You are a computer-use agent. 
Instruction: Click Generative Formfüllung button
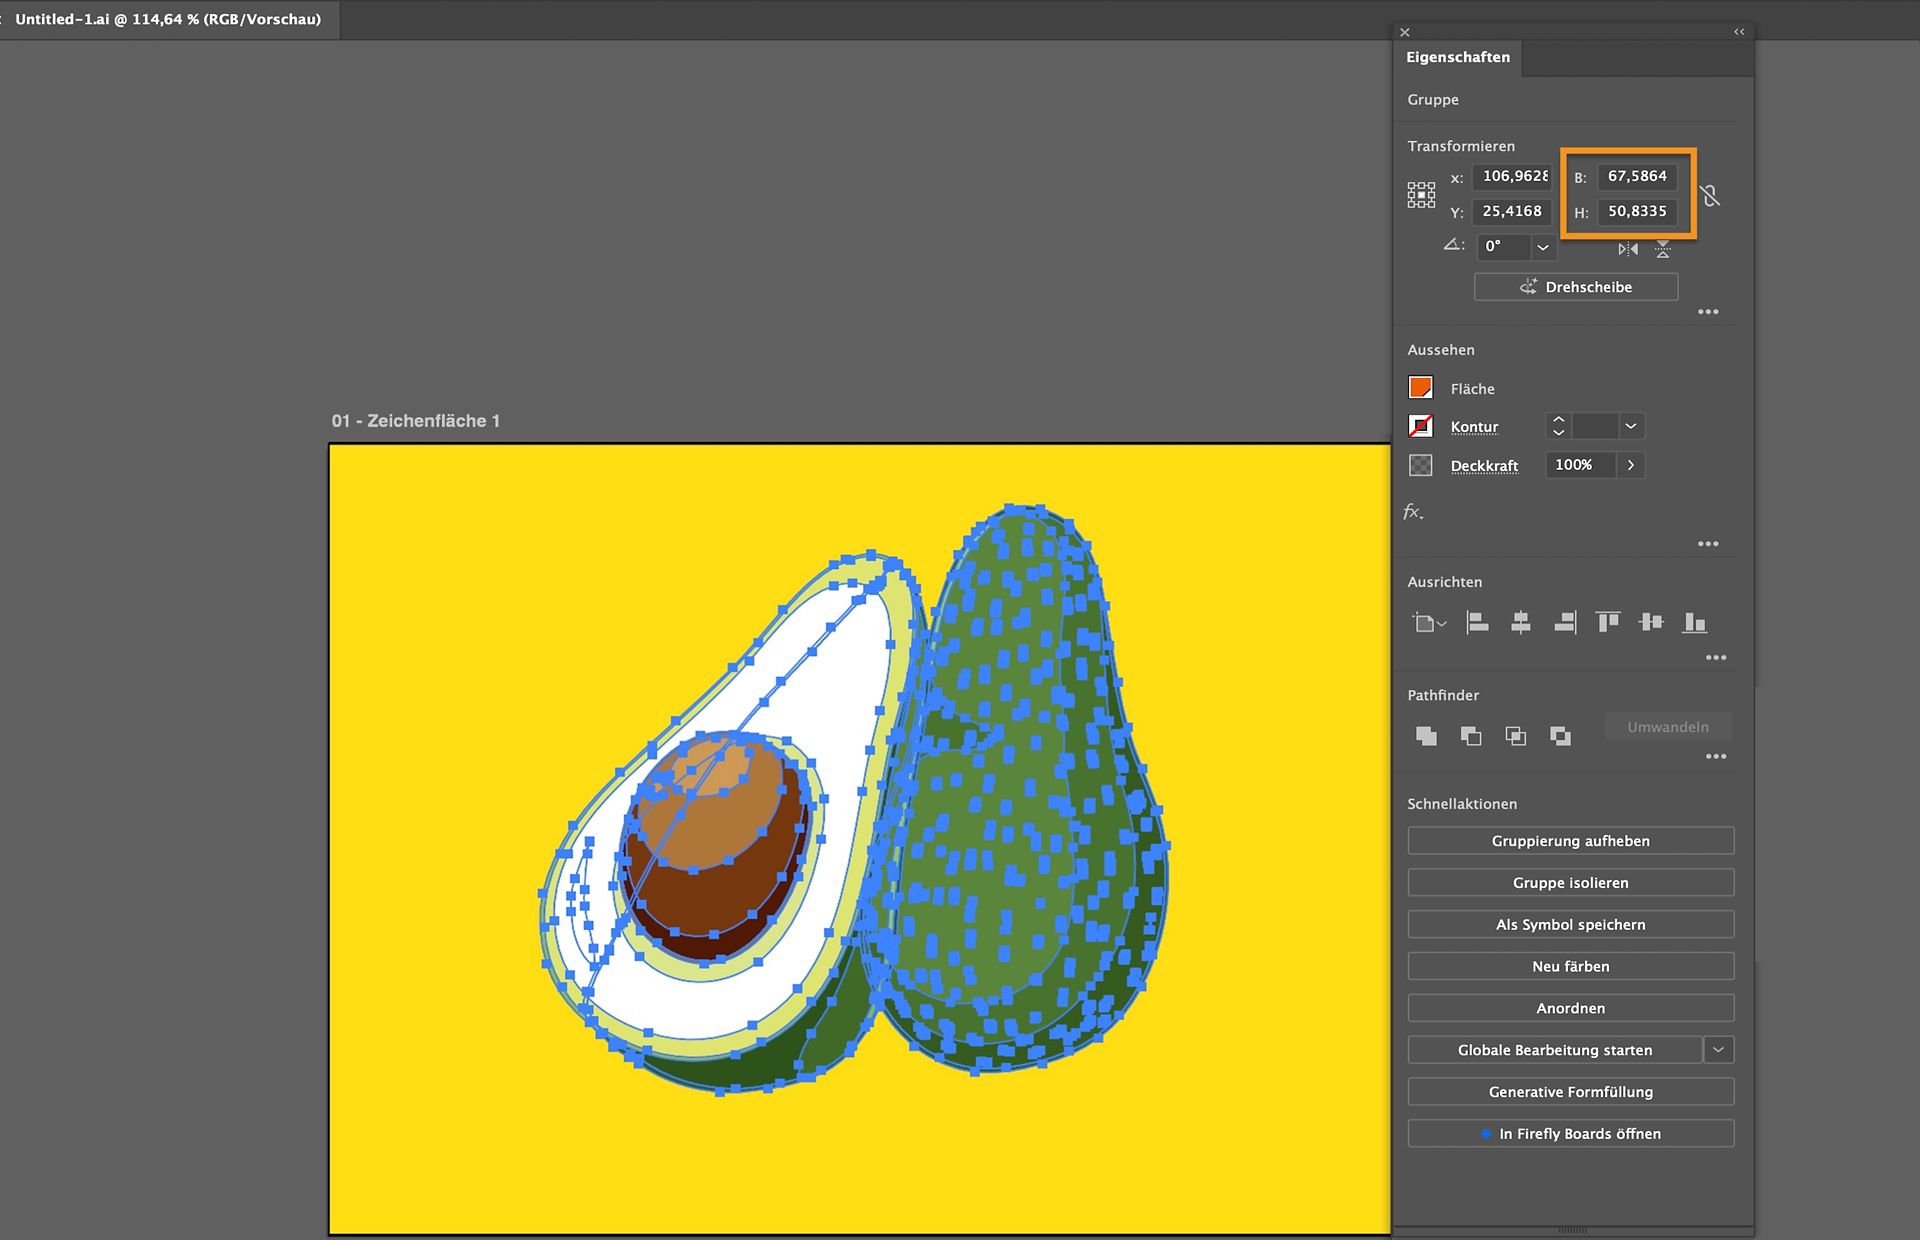tap(1571, 1092)
